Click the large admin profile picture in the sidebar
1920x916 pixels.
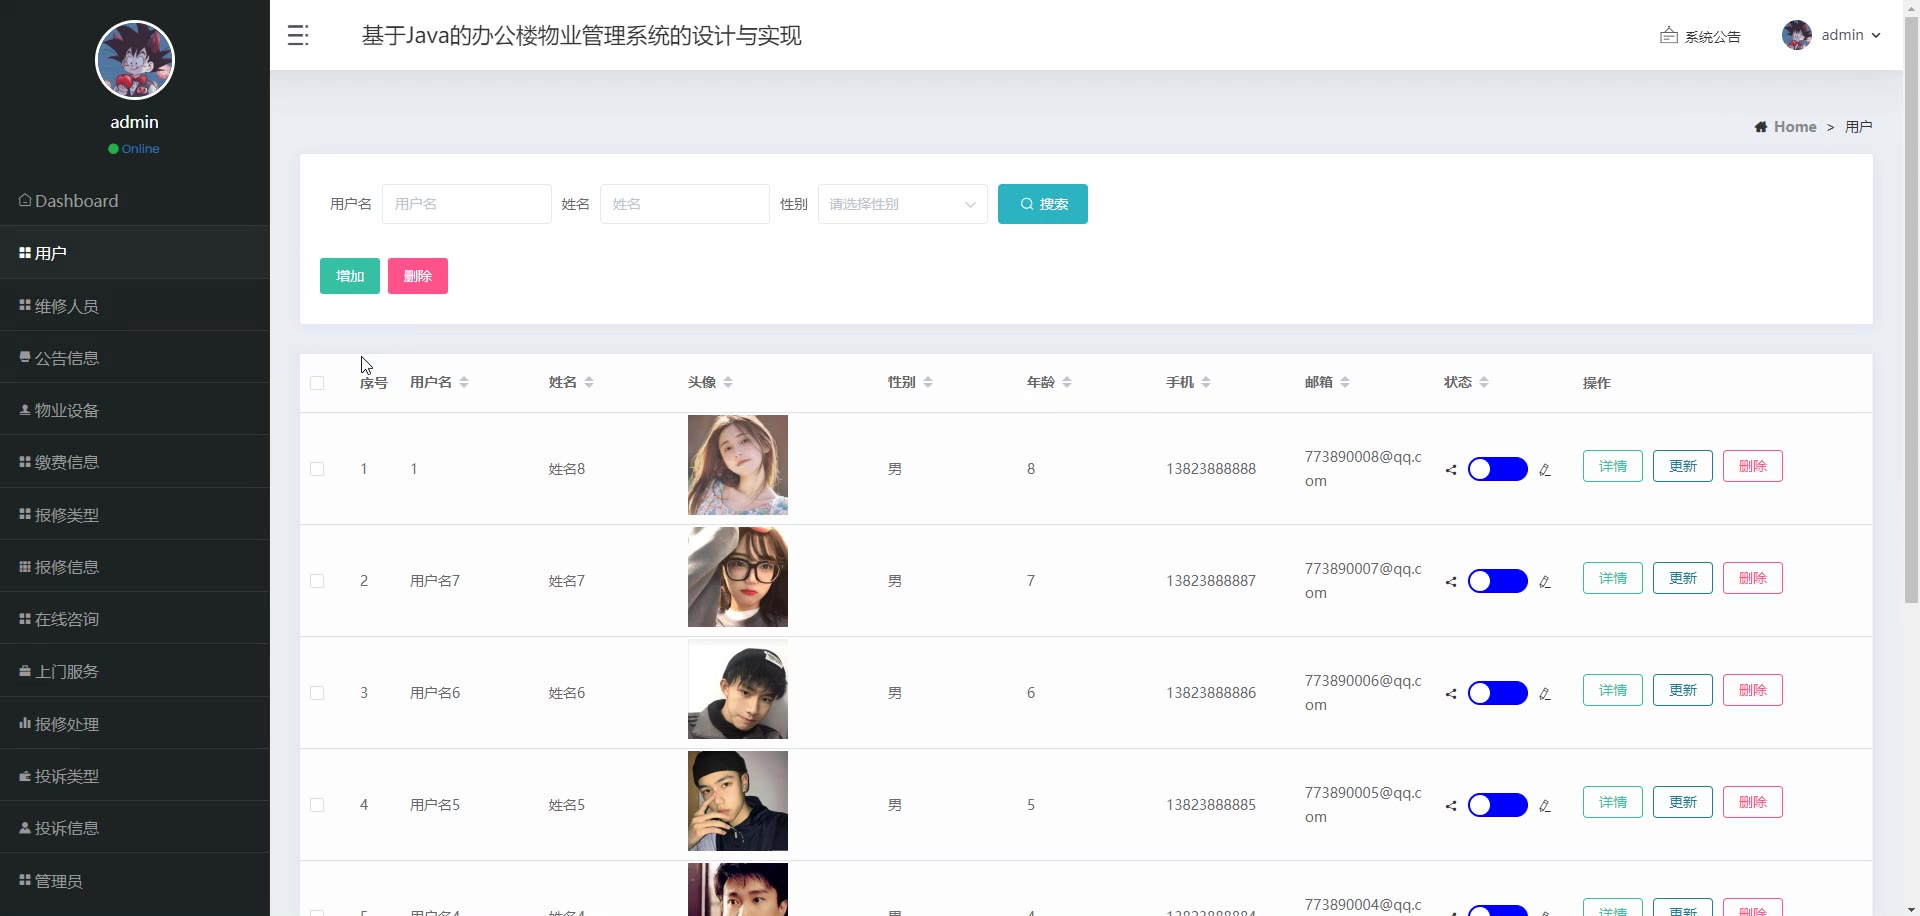[135, 60]
